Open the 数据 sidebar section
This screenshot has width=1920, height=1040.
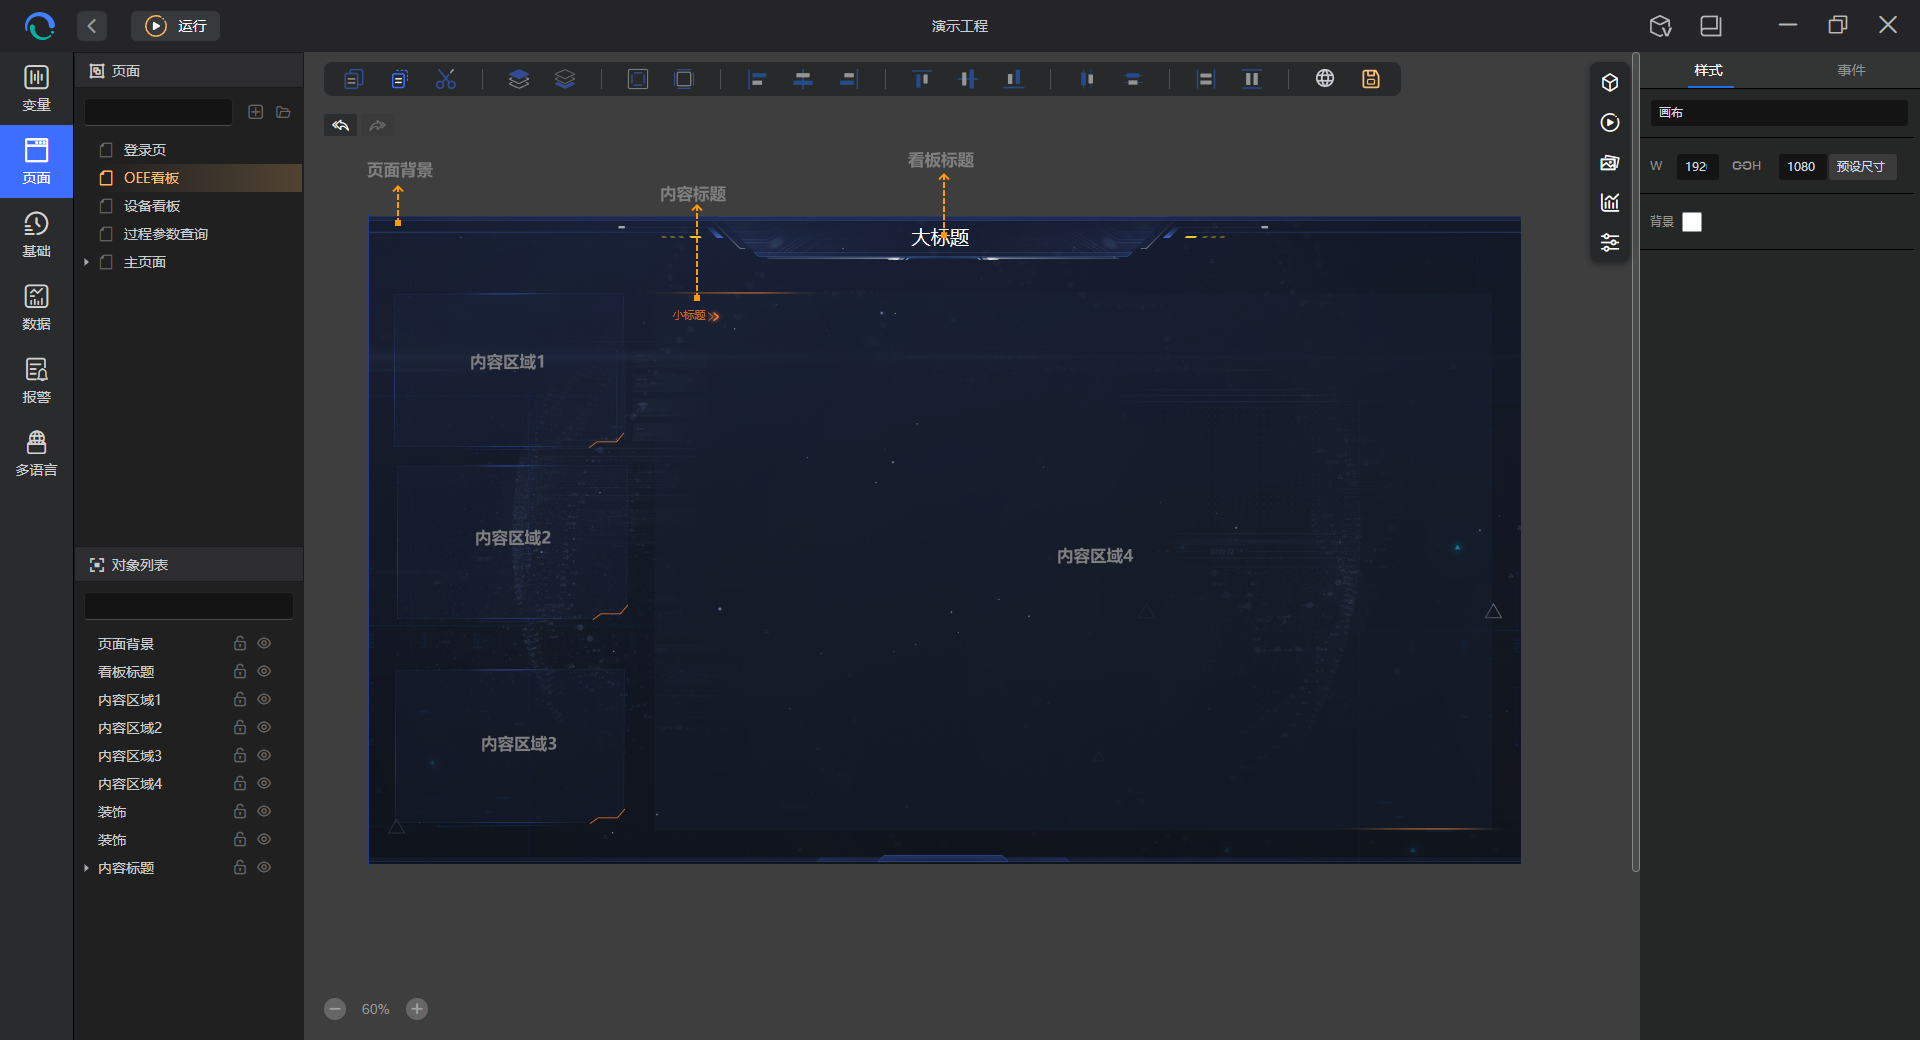[37, 307]
